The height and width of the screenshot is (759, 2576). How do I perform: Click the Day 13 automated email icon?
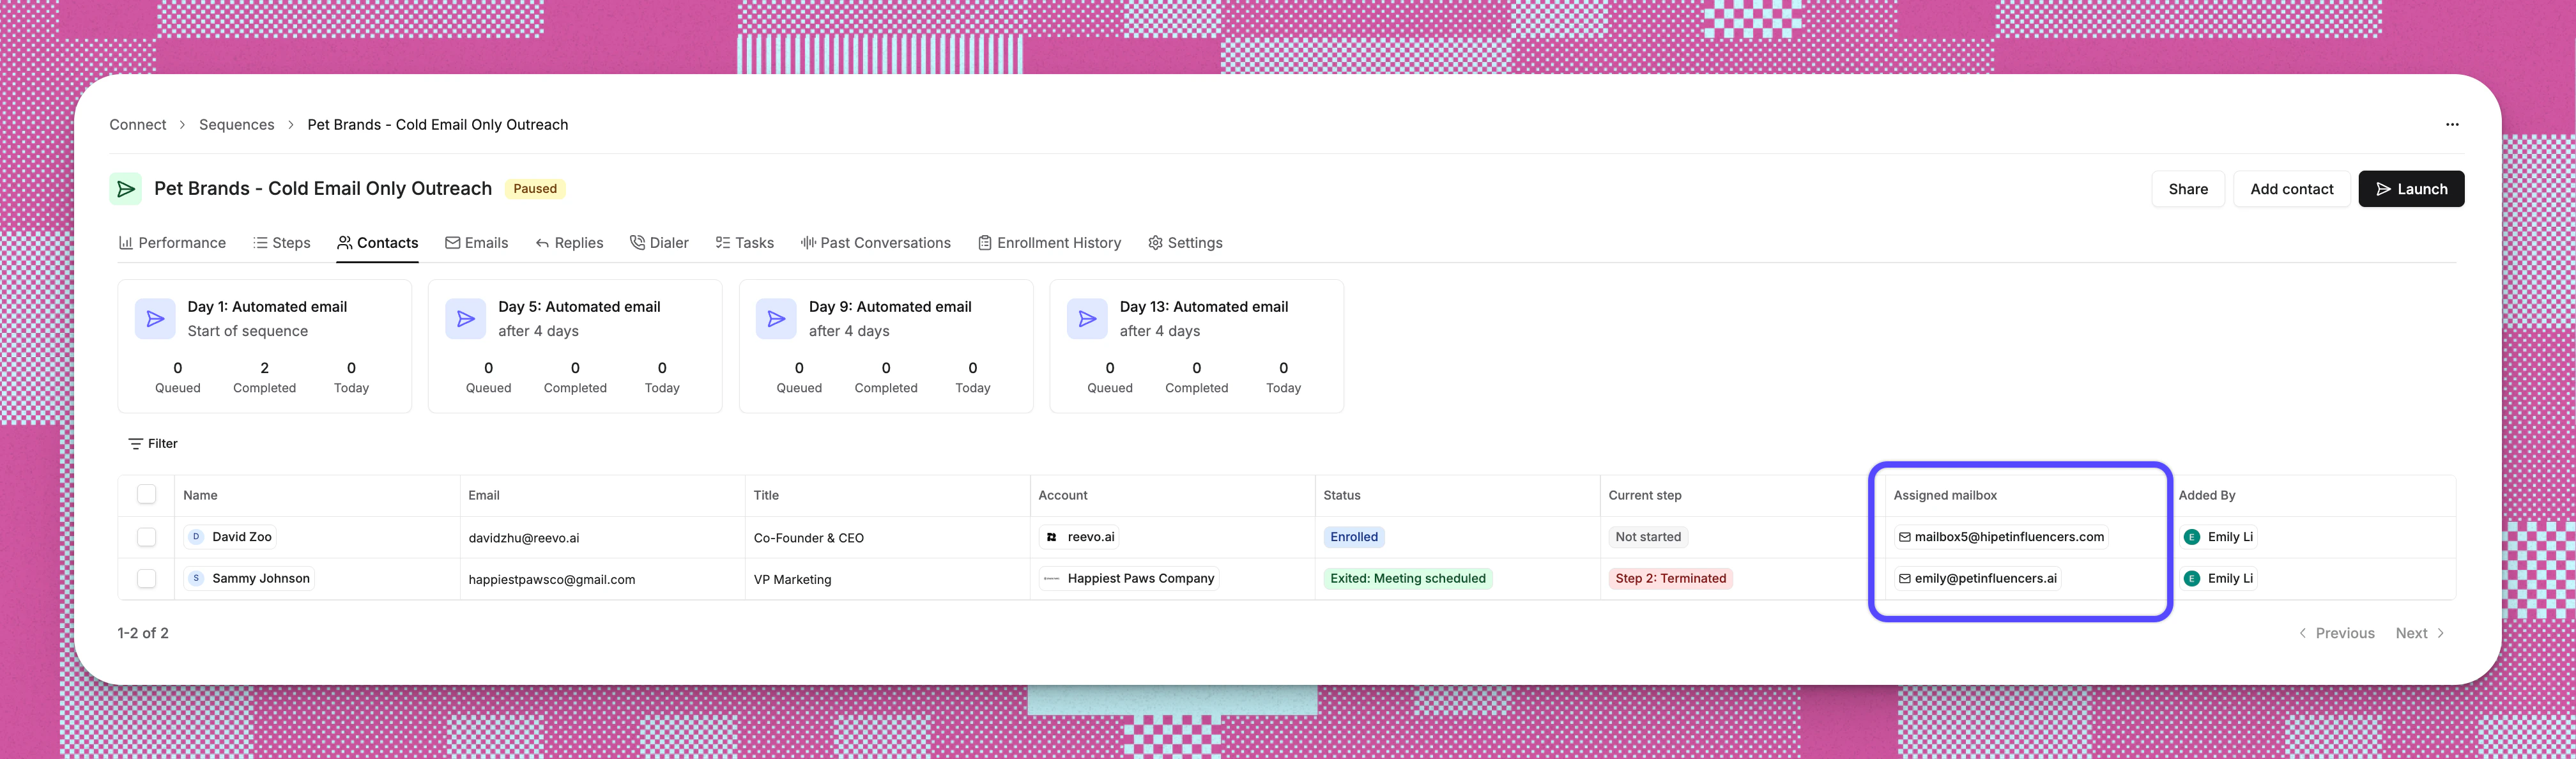point(1087,319)
